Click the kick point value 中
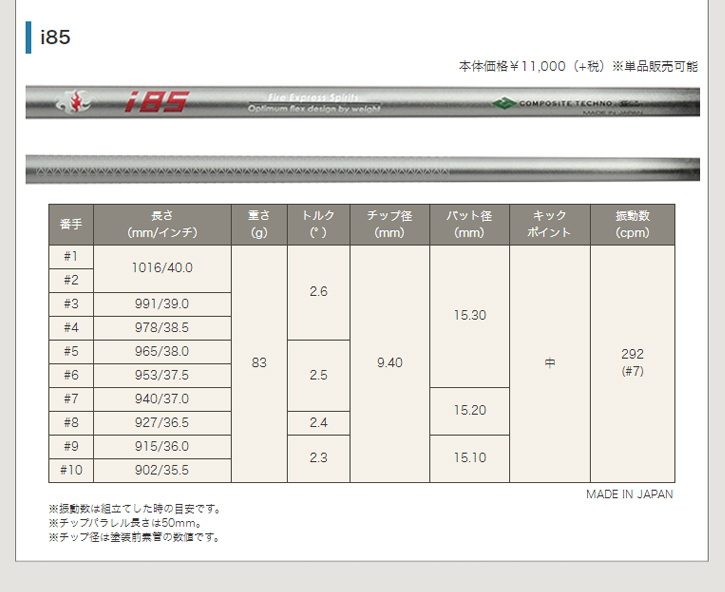Image resolution: width=725 pixels, height=592 pixels. coord(550,363)
